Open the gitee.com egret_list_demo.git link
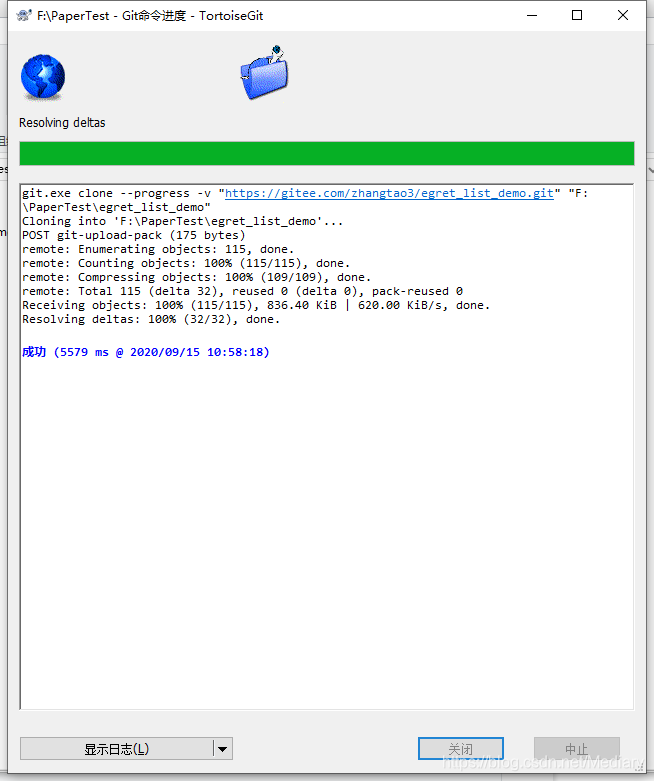This screenshot has width=654, height=781. [389, 193]
